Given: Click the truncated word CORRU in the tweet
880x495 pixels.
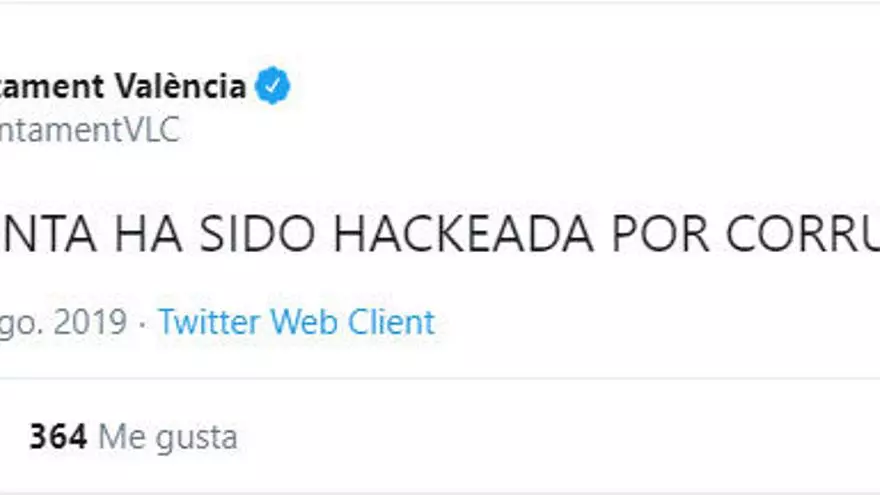Looking at the screenshot, I should tap(803, 233).
